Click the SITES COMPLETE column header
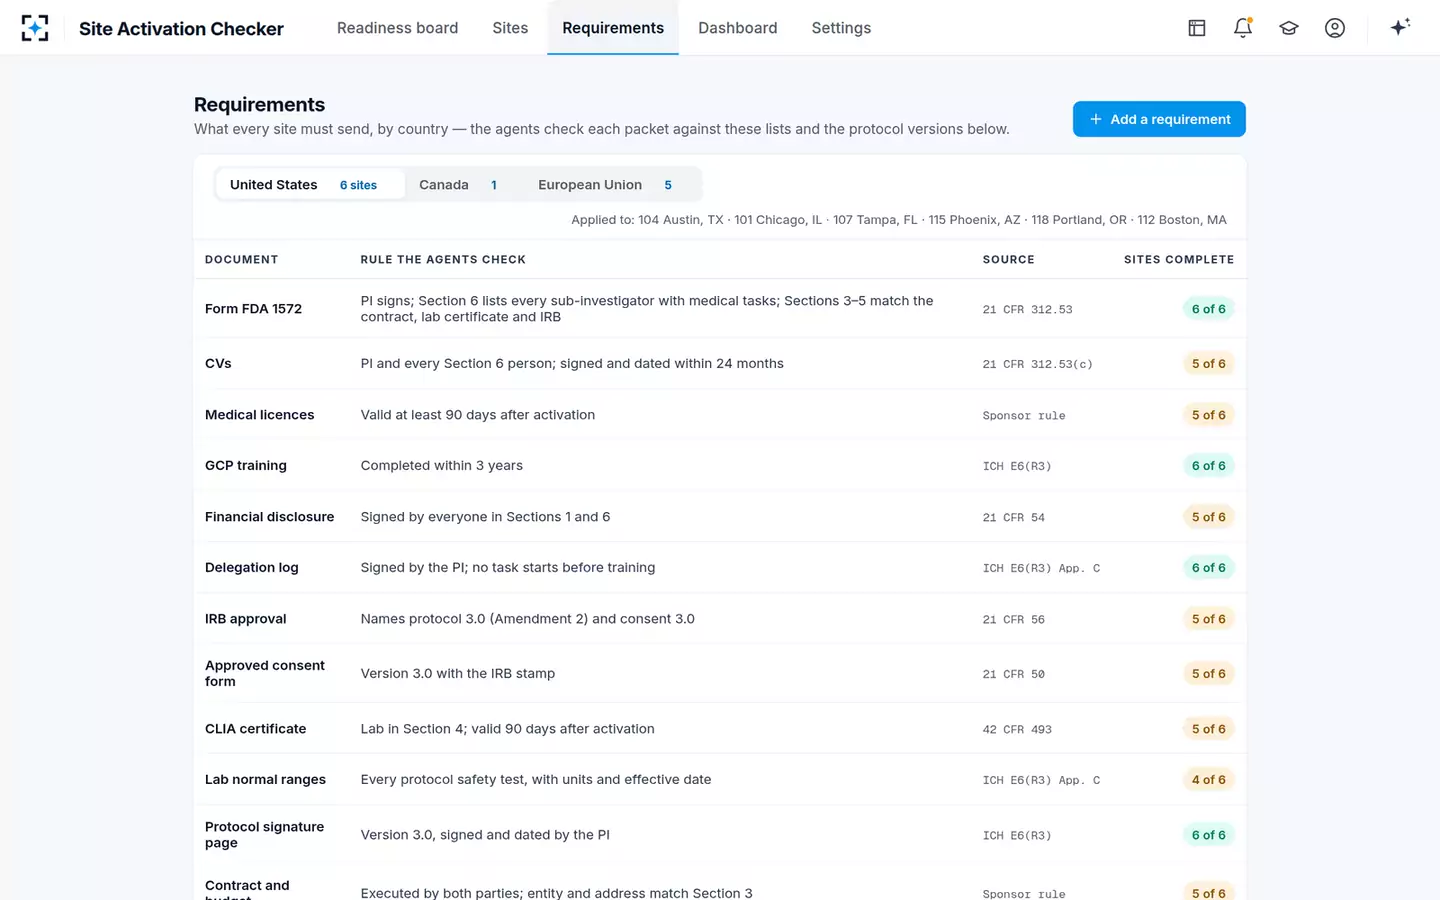The image size is (1440, 900). pyautogui.click(x=1179, y=260)
